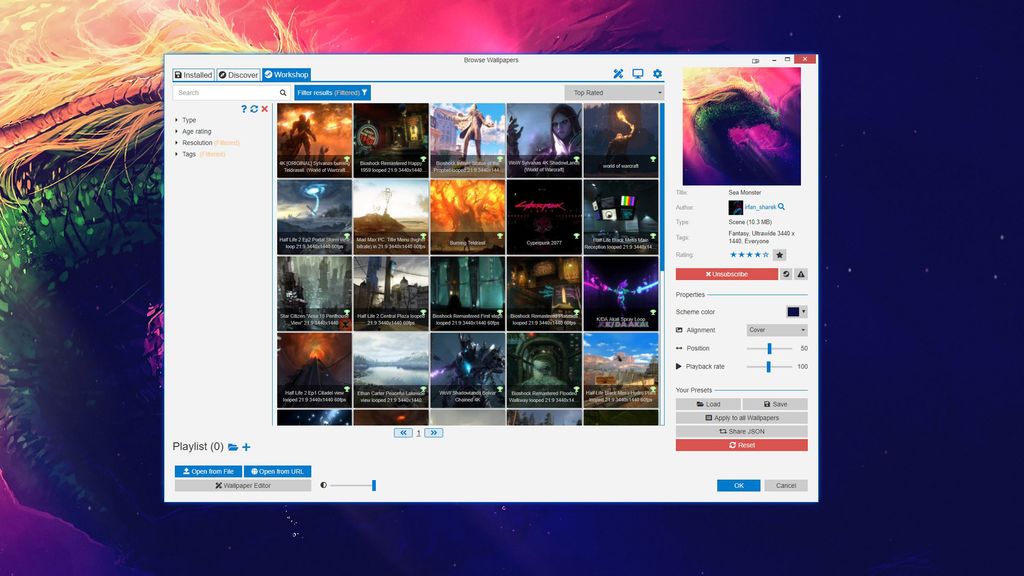Select the Workshop tab
This screenshot has height=576, width=1024.
[x=287, y=74]
